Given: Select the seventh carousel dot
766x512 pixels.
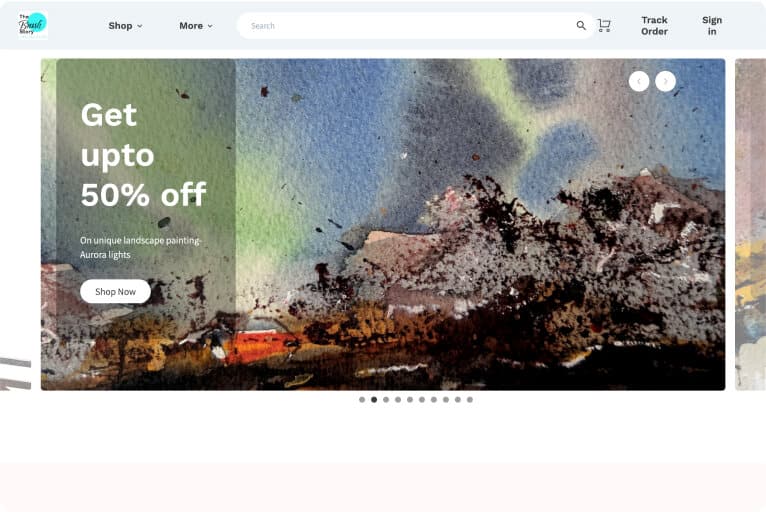Looking at the screenshot, I should (x=434, y=400).
